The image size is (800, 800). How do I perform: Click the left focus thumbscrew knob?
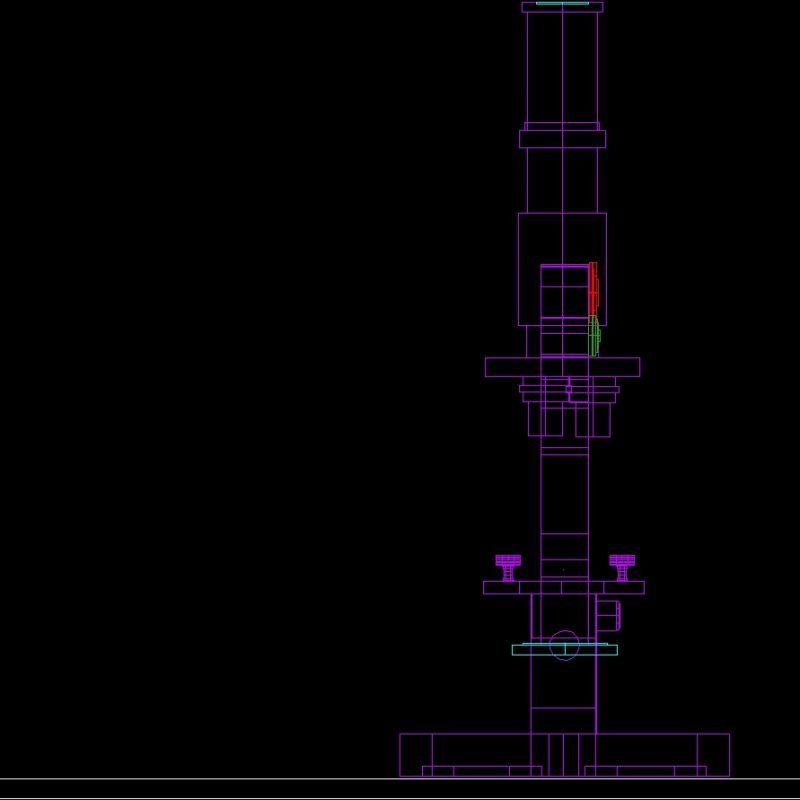click(x=506, y=560)
